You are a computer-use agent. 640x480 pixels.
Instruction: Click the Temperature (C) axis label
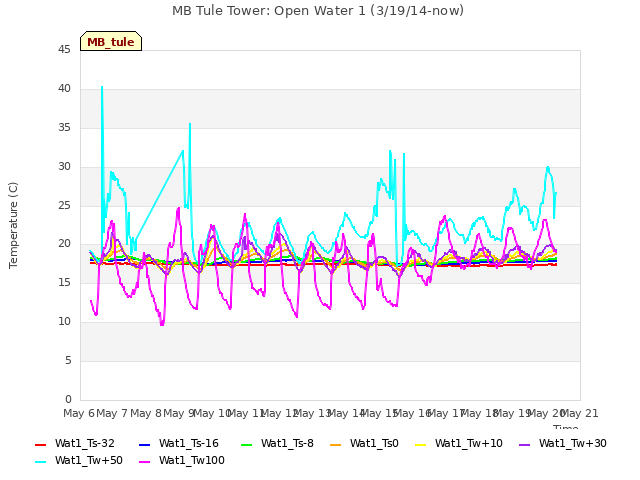coord(13,225)
